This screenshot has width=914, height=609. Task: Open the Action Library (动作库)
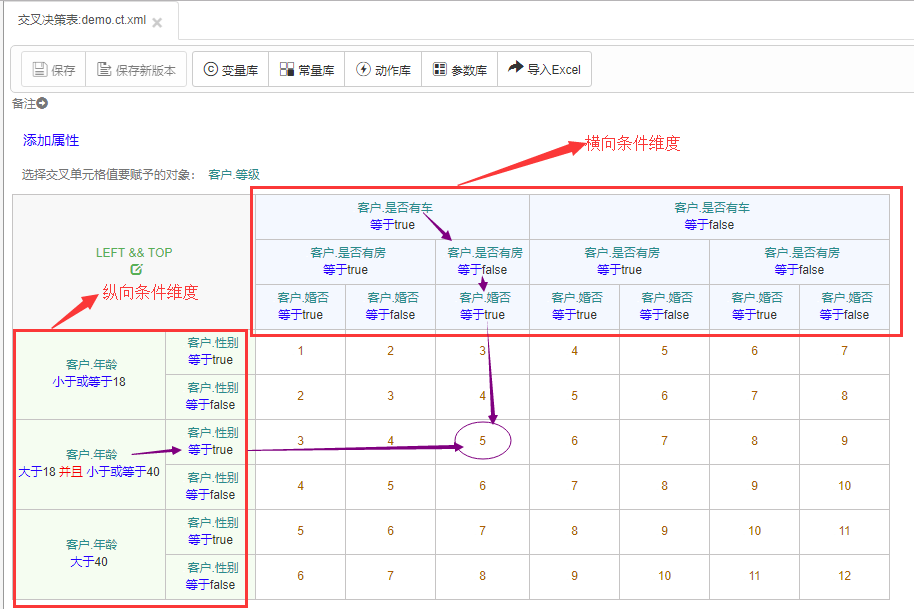coord(383,69)
